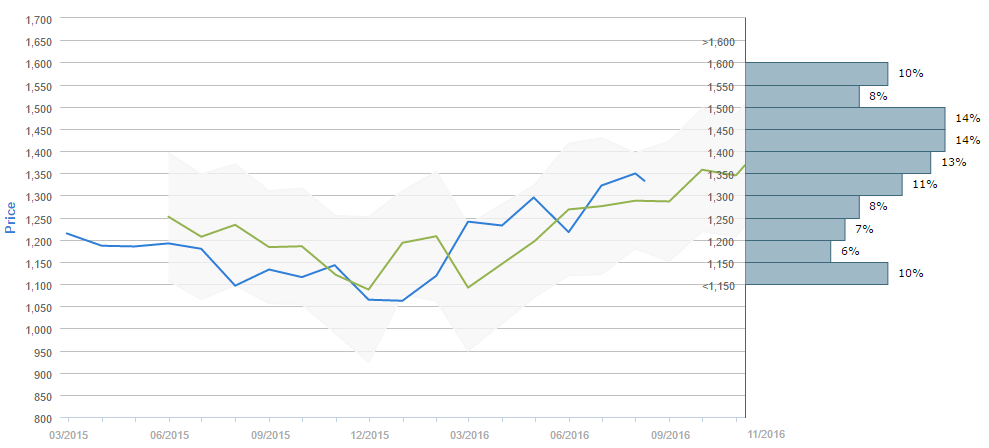The image size is (989, 448).
Task: Select the 06/2016 axis date
Action: (570, 435)
